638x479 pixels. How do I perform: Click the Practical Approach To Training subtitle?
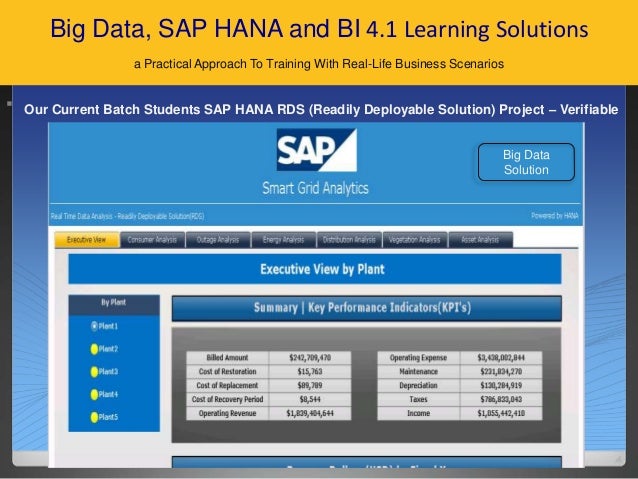[319, 64]
